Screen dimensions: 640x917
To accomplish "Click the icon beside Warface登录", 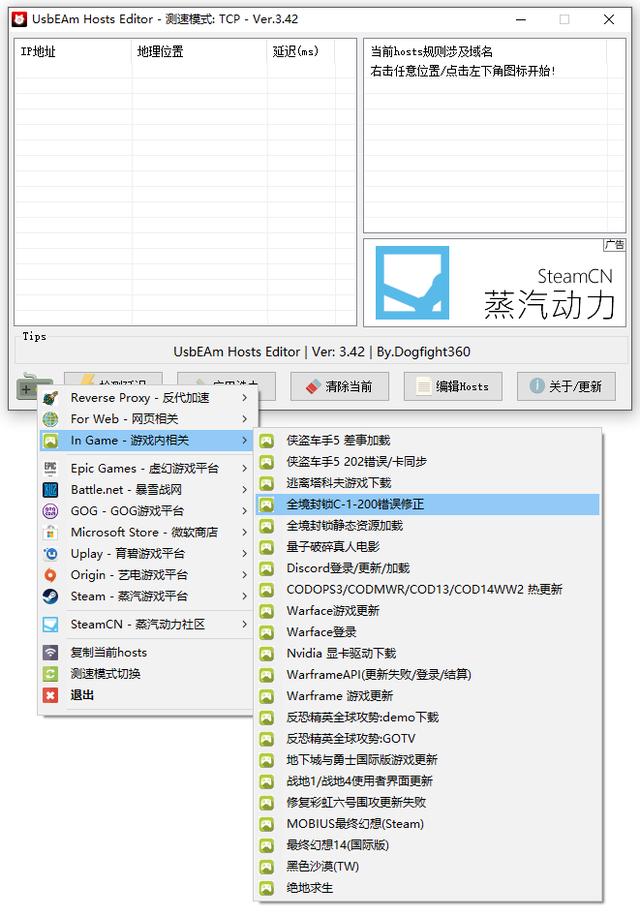I will [x=267, y=632].
